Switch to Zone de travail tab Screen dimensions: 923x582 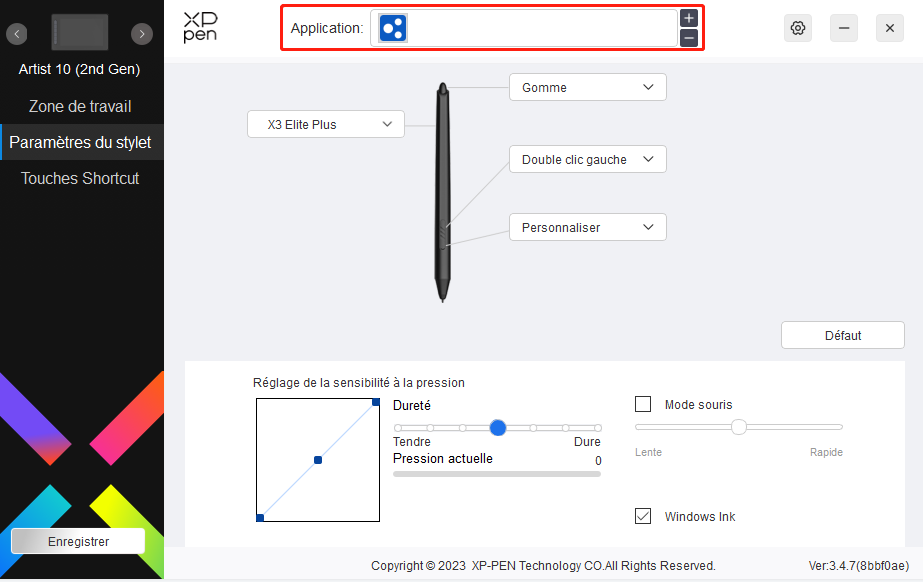(80, 107)
